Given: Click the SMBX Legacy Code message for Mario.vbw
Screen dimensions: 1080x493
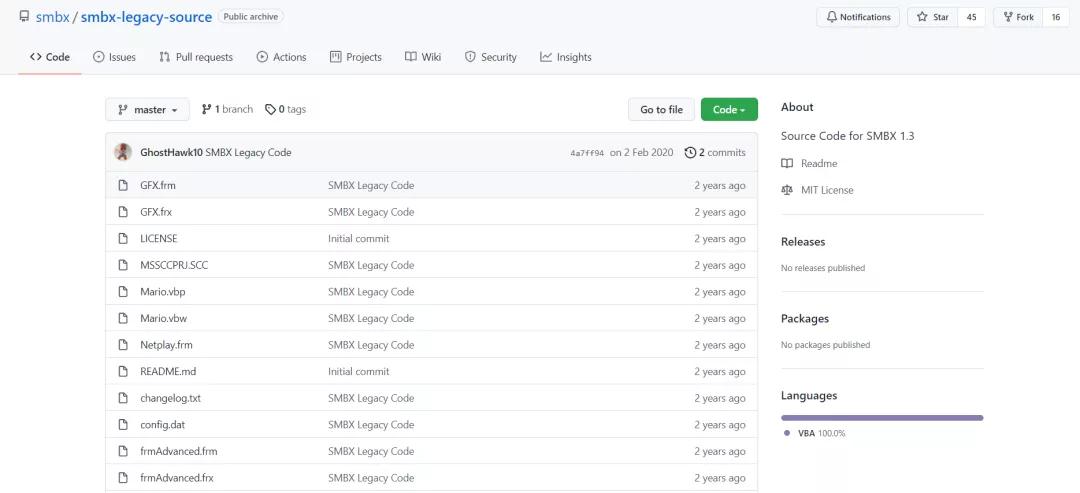Looking at the screenshot, I should (x=371, y=318).
